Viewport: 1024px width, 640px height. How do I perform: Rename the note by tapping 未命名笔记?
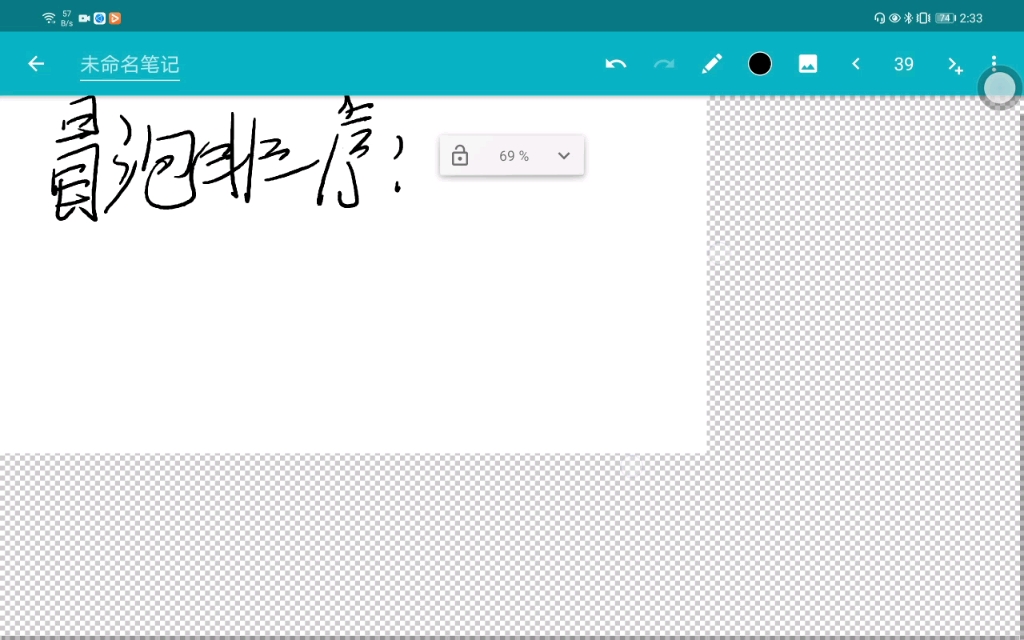[129, 64]
